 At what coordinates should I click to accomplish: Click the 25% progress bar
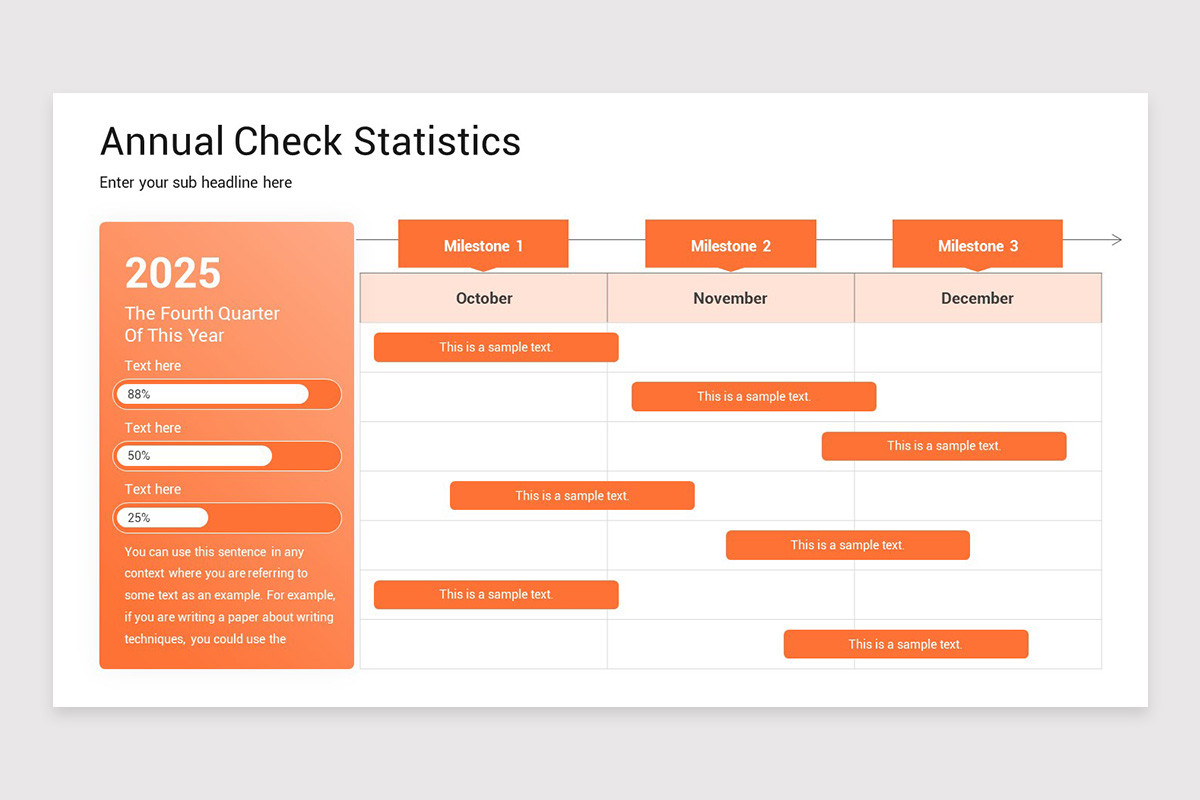[x=226, y=517]
